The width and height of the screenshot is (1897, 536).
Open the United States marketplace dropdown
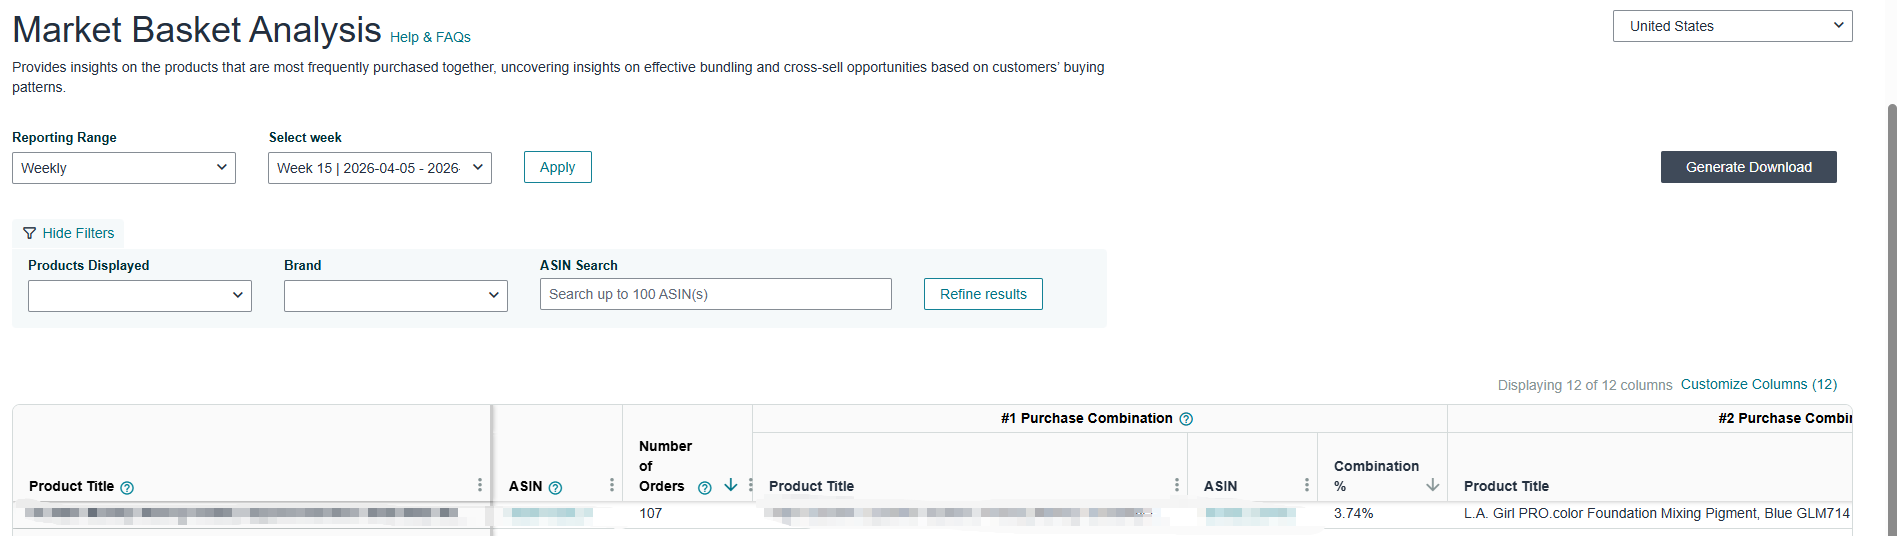point(1732,26)
